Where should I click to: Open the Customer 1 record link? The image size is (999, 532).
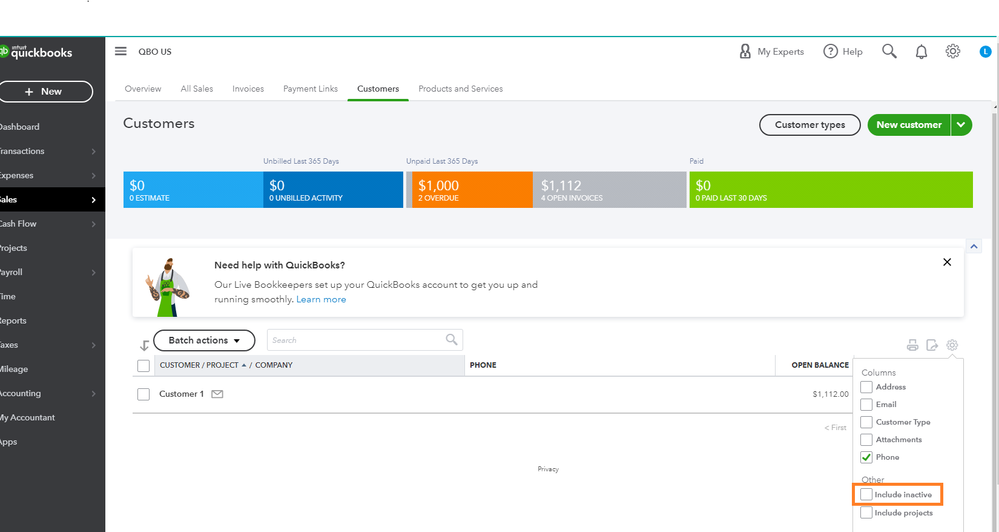tap(182, 394)
